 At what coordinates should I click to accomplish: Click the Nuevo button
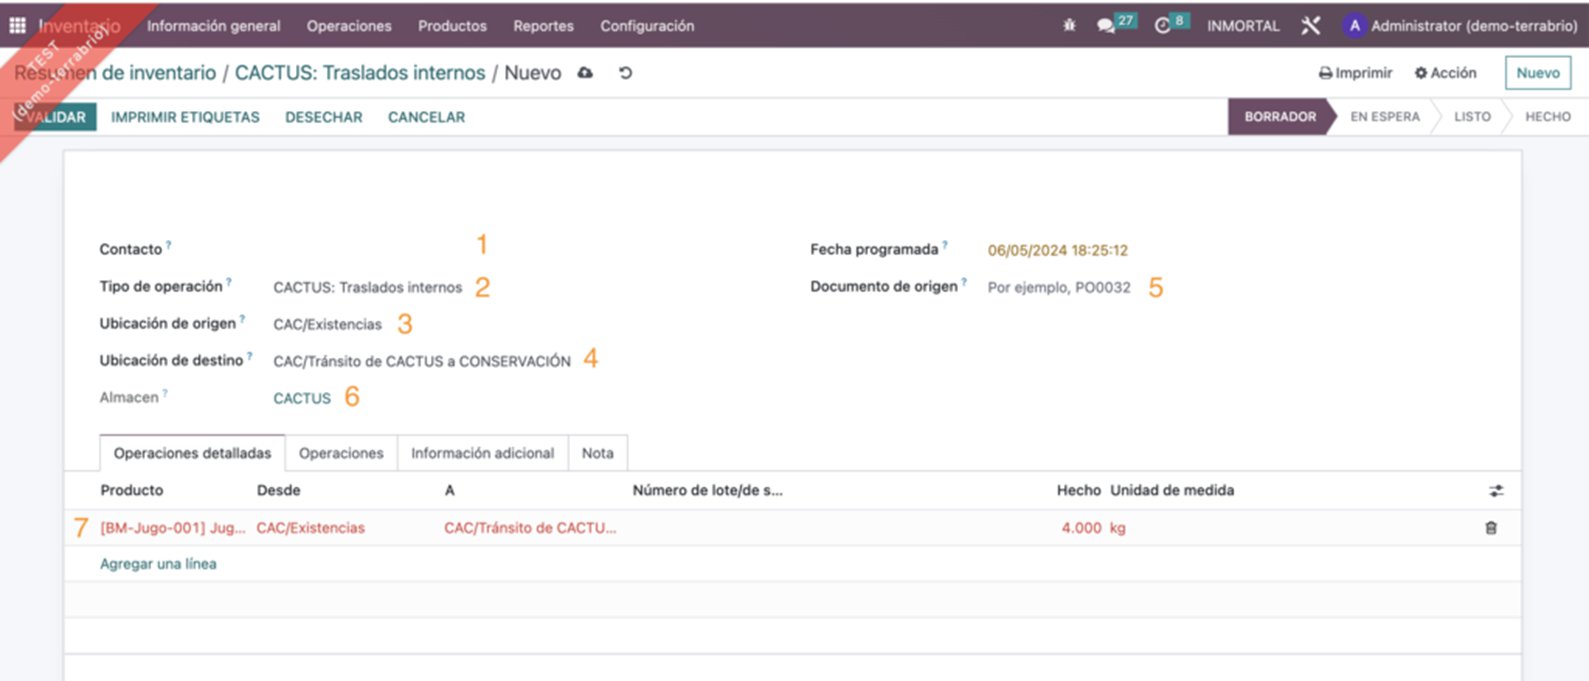point(1538,73)
